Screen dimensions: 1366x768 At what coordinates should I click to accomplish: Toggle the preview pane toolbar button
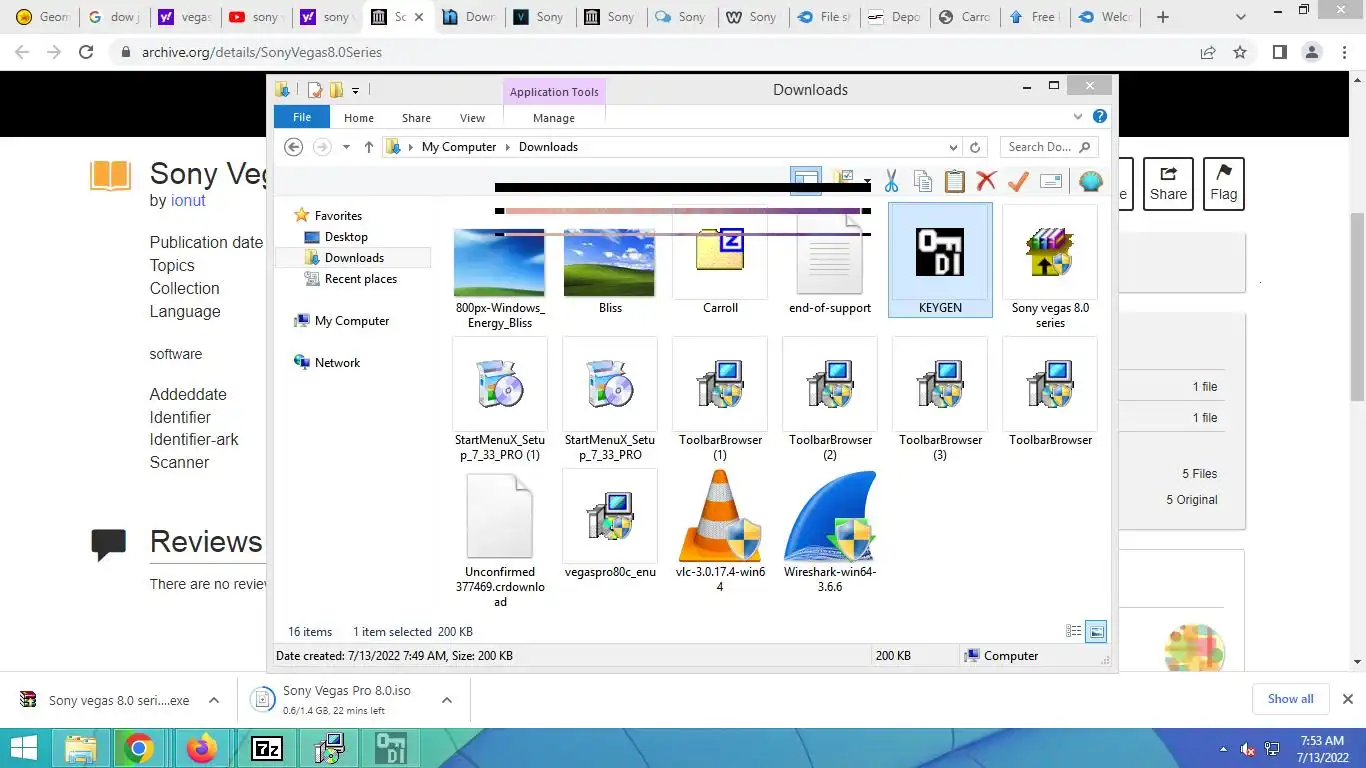click(805, 181)
